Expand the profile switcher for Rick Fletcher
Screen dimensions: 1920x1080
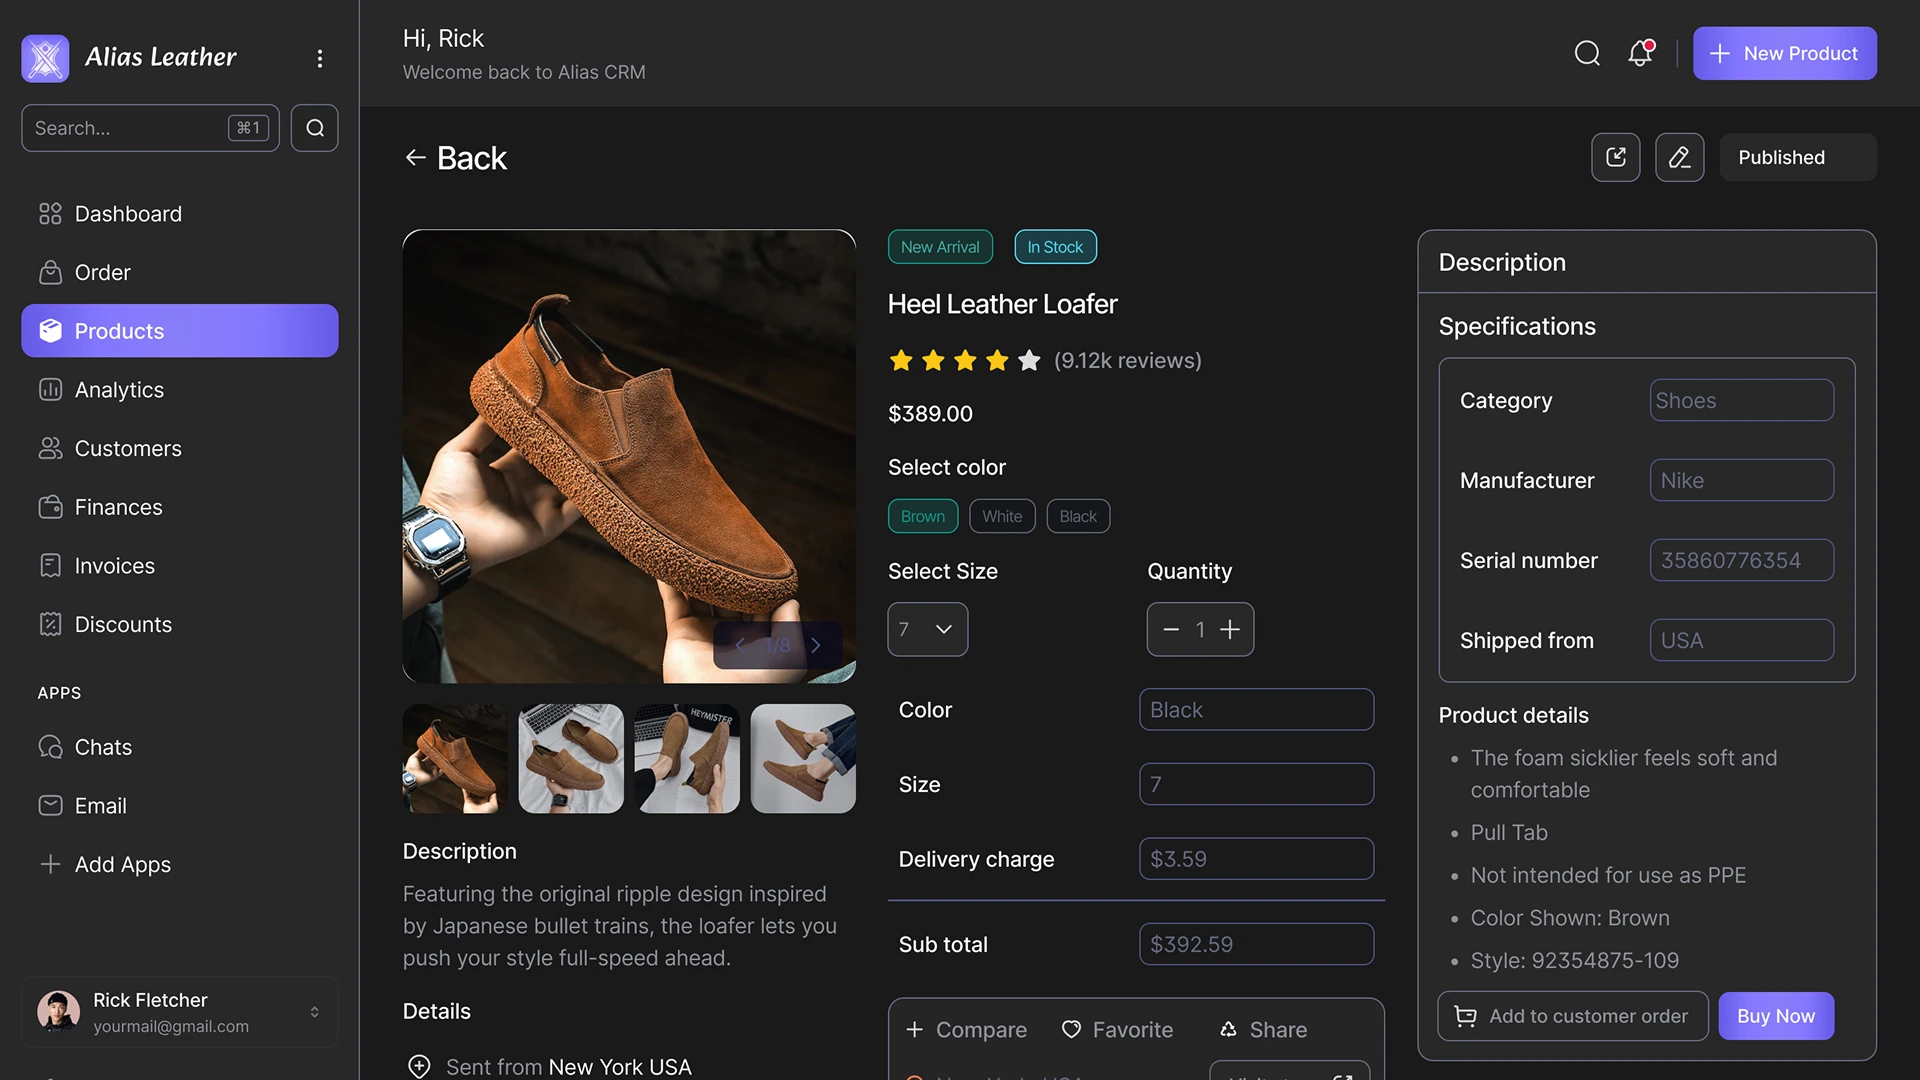tap(314, 1012)
